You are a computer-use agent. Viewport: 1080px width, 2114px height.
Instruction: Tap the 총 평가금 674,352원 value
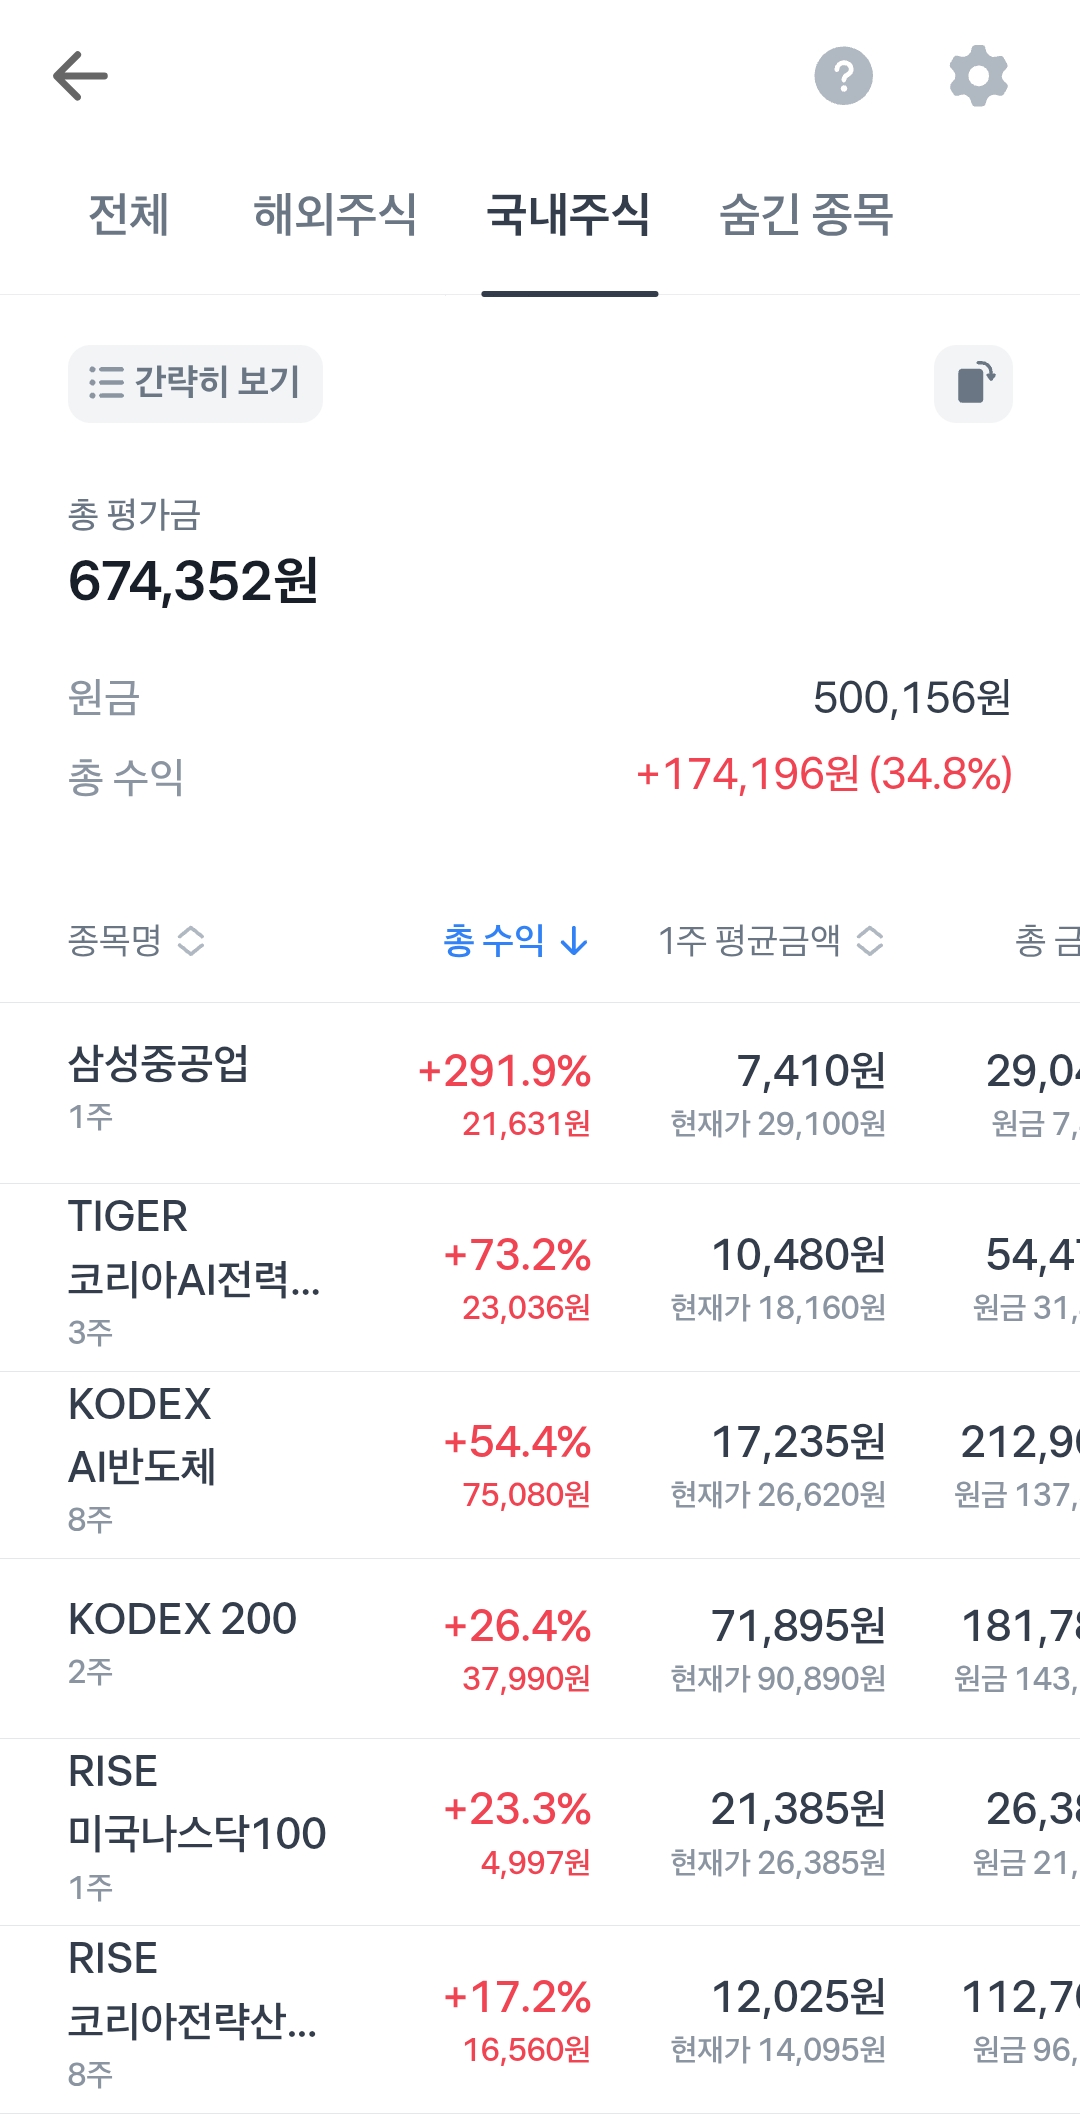(x=193, y=580)
